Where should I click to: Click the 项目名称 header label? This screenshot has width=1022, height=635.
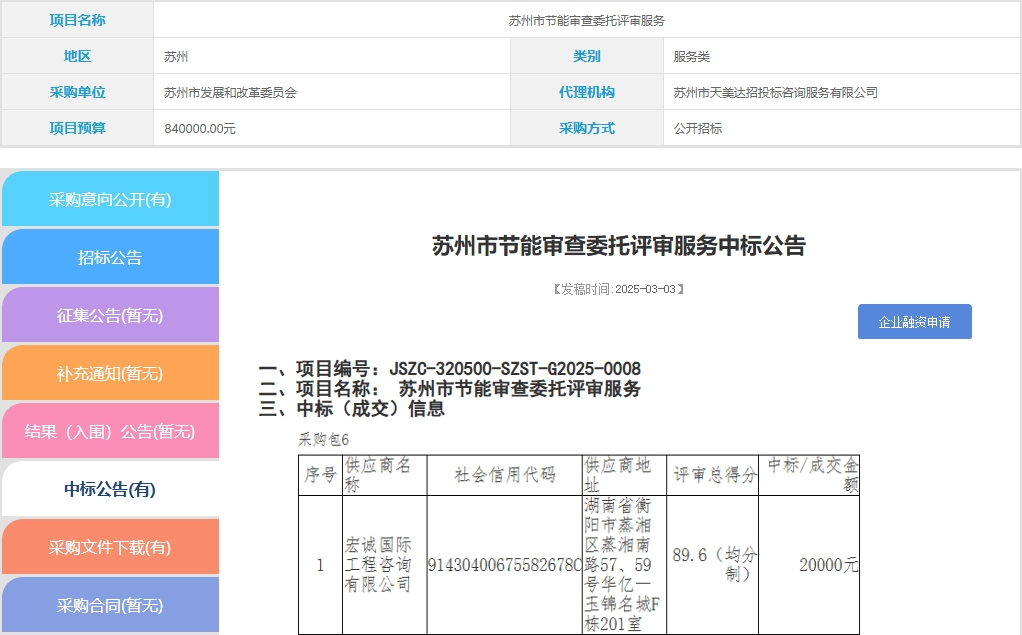[78, 20]
